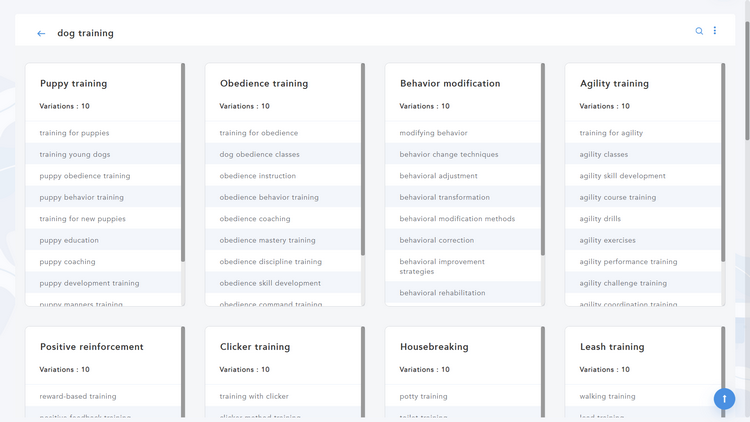The height and width of the screenshot is (422, 750).
Task: Select 'behavioral rehabilitation' row
Action: (463, 292)
